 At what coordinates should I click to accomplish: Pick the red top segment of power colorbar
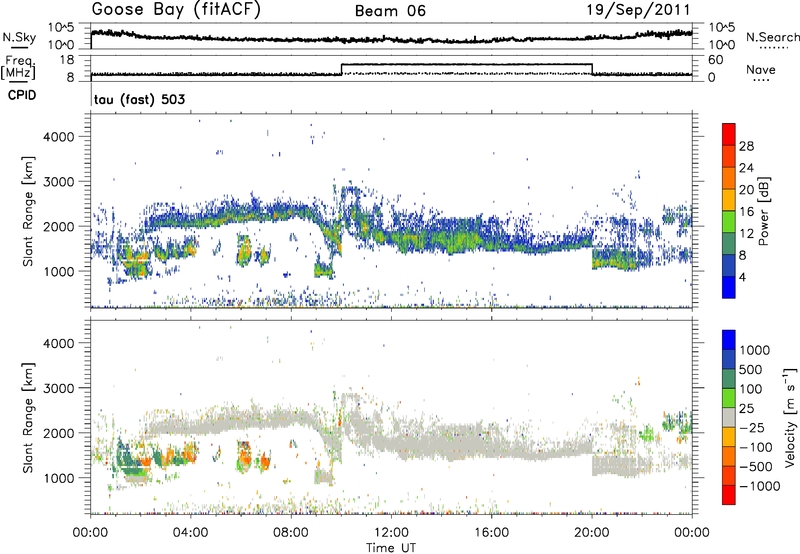pos(729,134)
